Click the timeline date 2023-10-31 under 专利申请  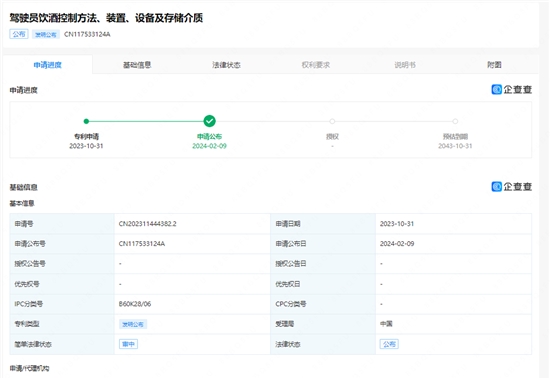[86, 146]
